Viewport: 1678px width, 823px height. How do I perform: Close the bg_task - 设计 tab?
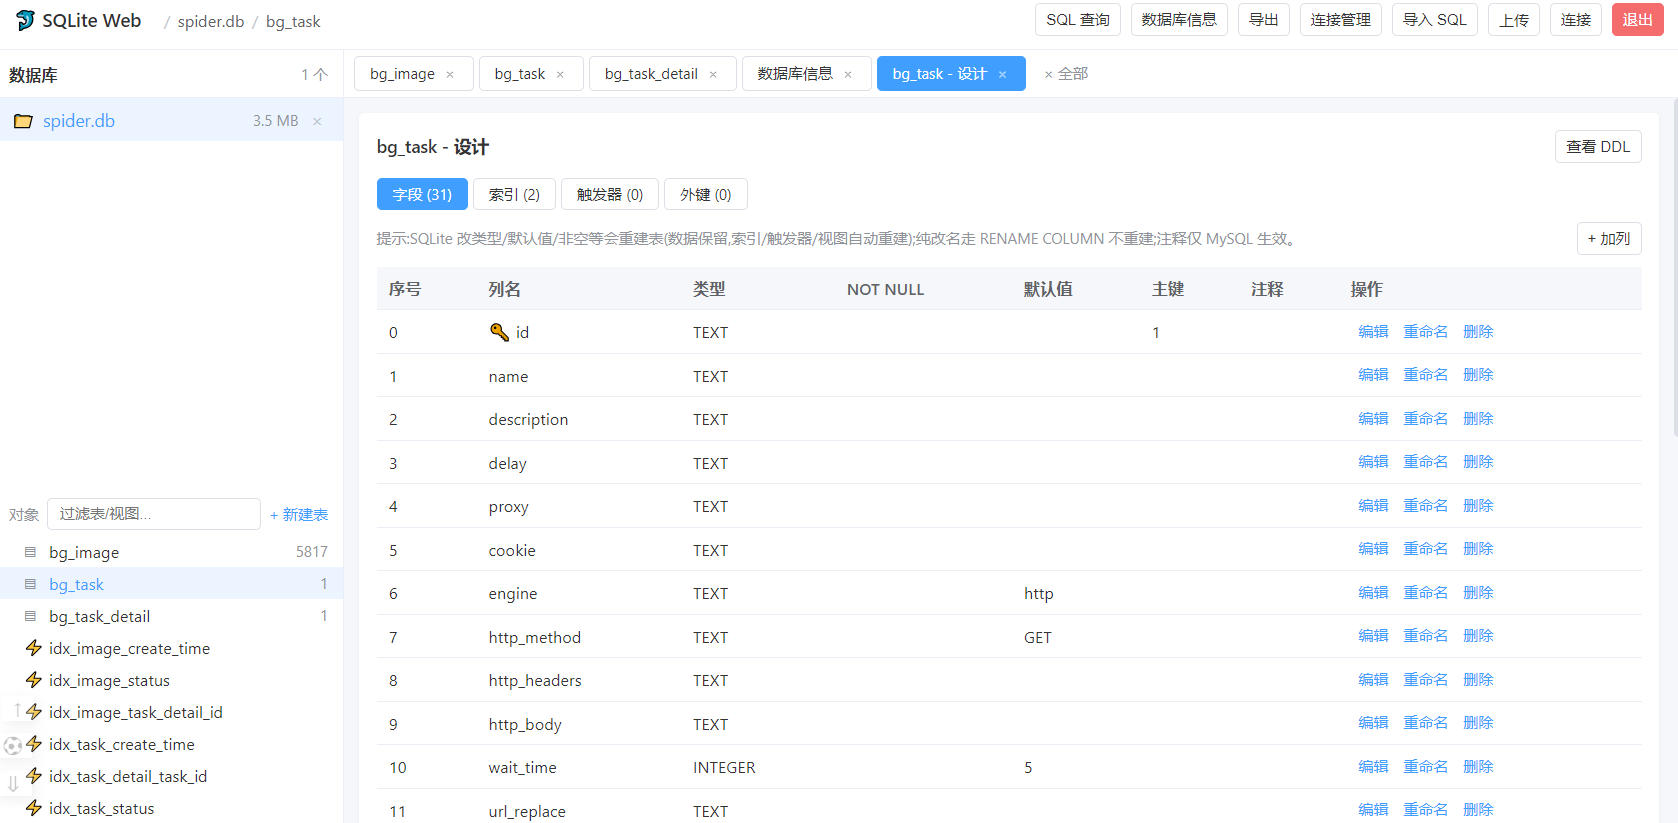[x=1002, y=75]
